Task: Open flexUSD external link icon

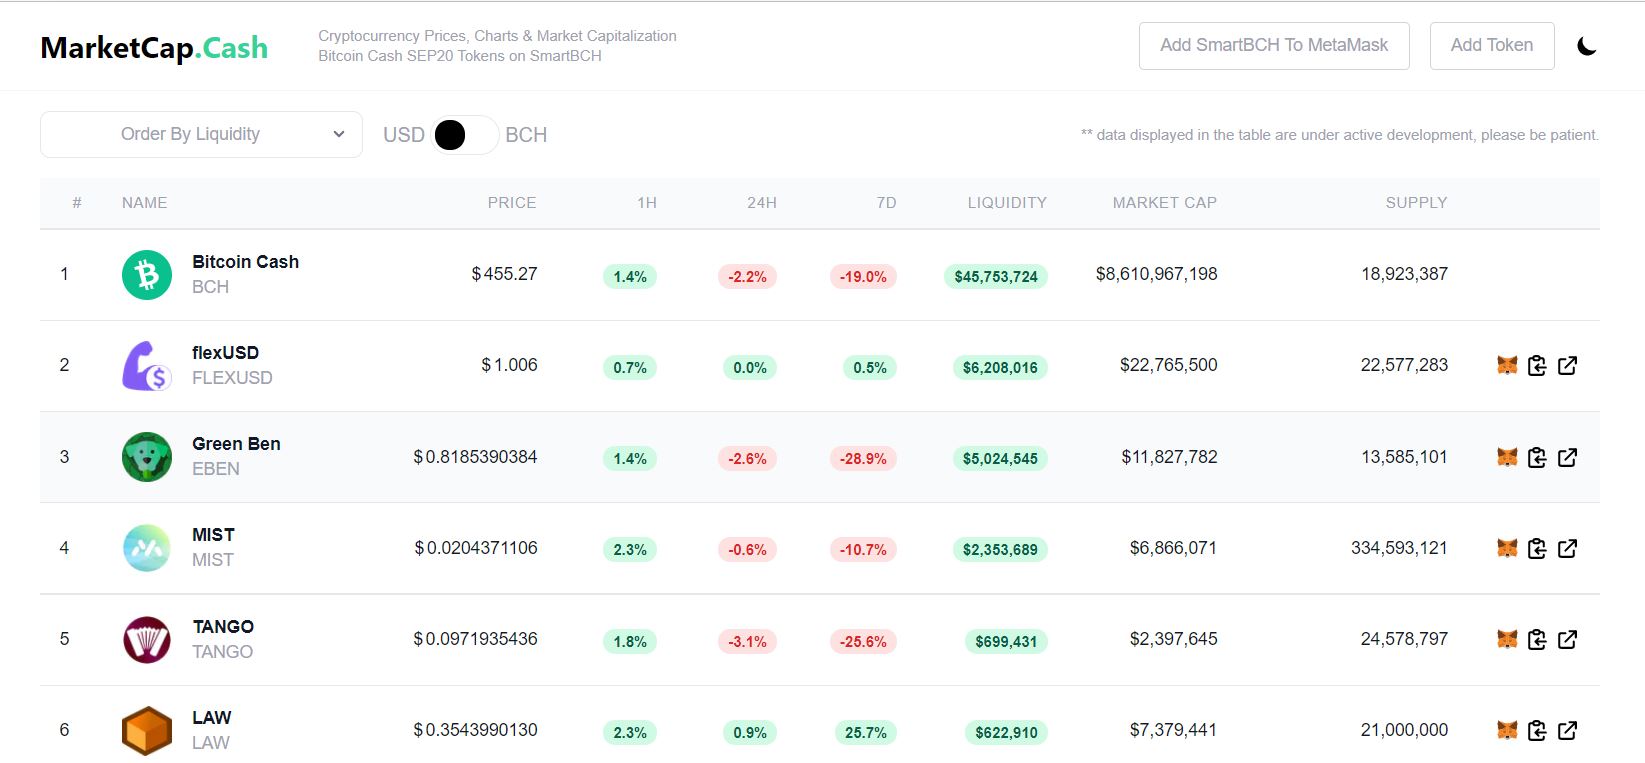Action: click(x=1568, y=366)
